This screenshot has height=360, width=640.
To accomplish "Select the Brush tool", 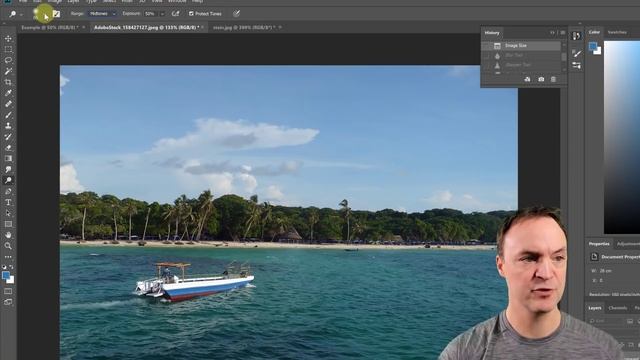I will [8, 115].
